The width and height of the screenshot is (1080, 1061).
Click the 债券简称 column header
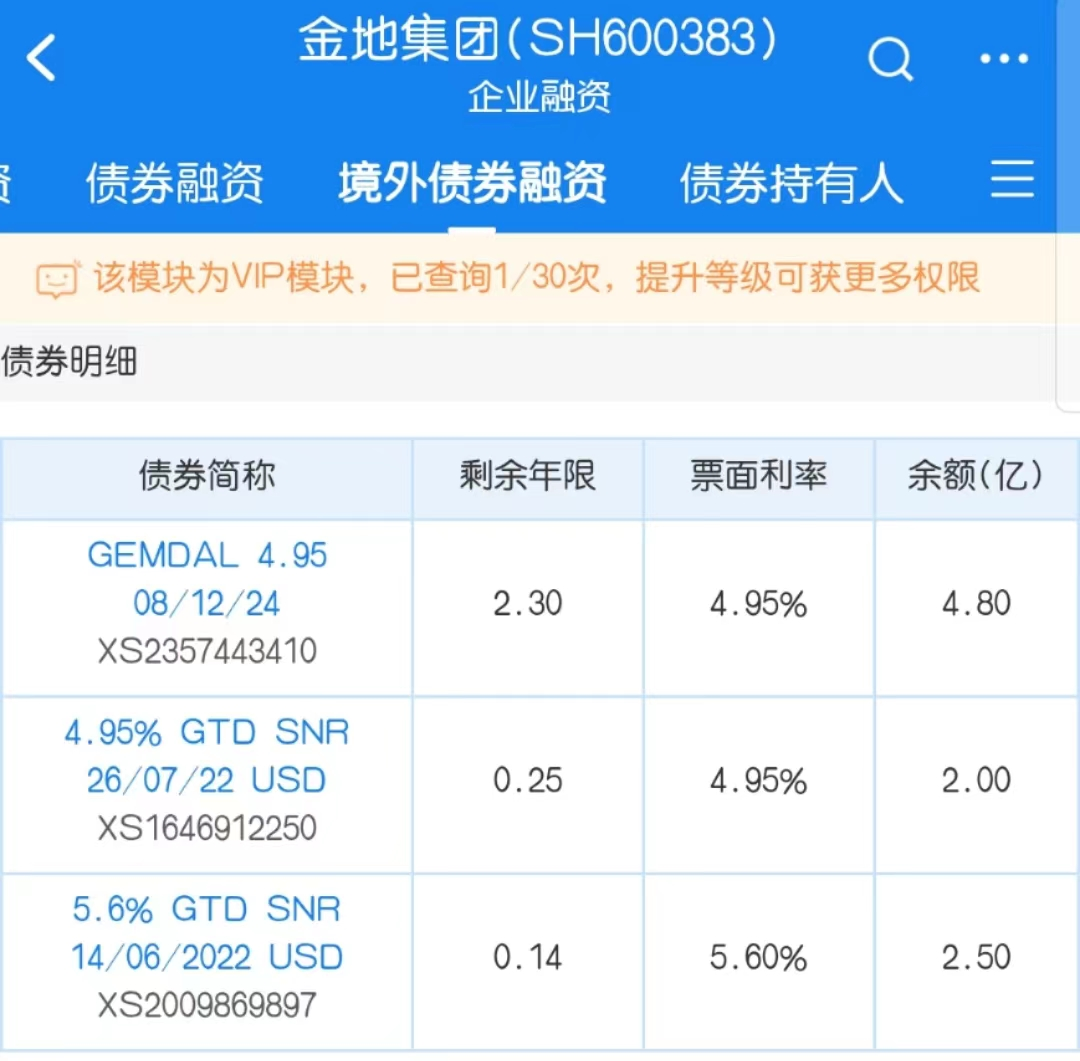coord(207,476)
